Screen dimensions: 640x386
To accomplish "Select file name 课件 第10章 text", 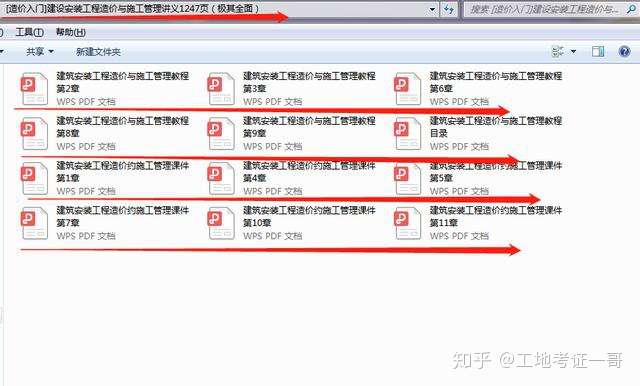I will tap(309, 217).
